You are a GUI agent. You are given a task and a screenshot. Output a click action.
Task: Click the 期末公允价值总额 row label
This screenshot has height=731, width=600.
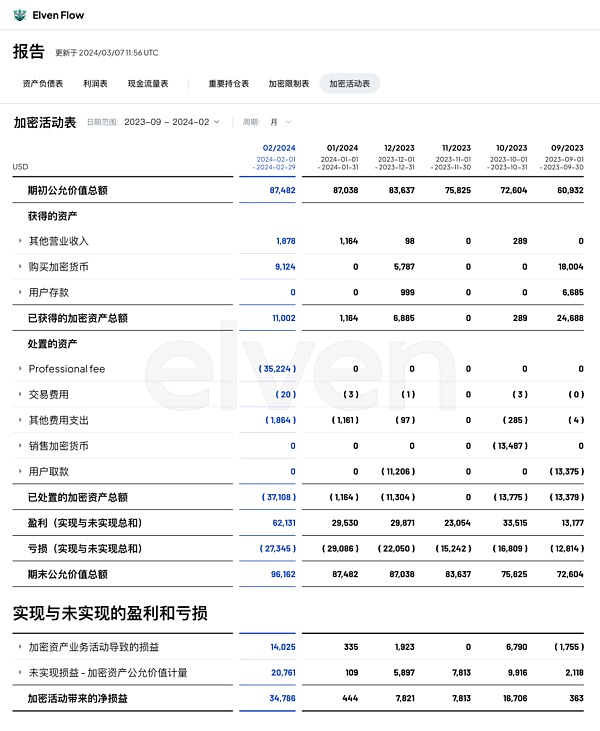[68, 574]
